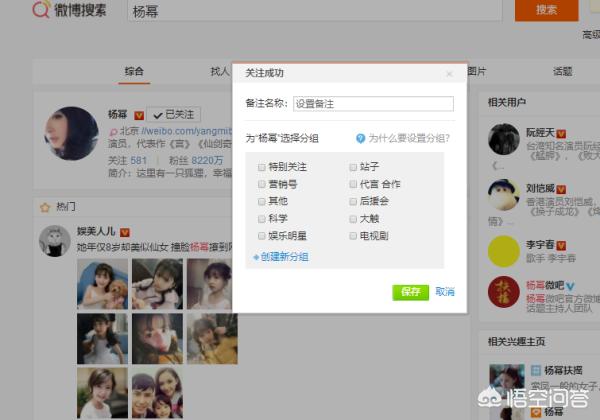600x420 pixels.
Task: Click the 设置备注 remark name field
Action: [x=373, y=104]
